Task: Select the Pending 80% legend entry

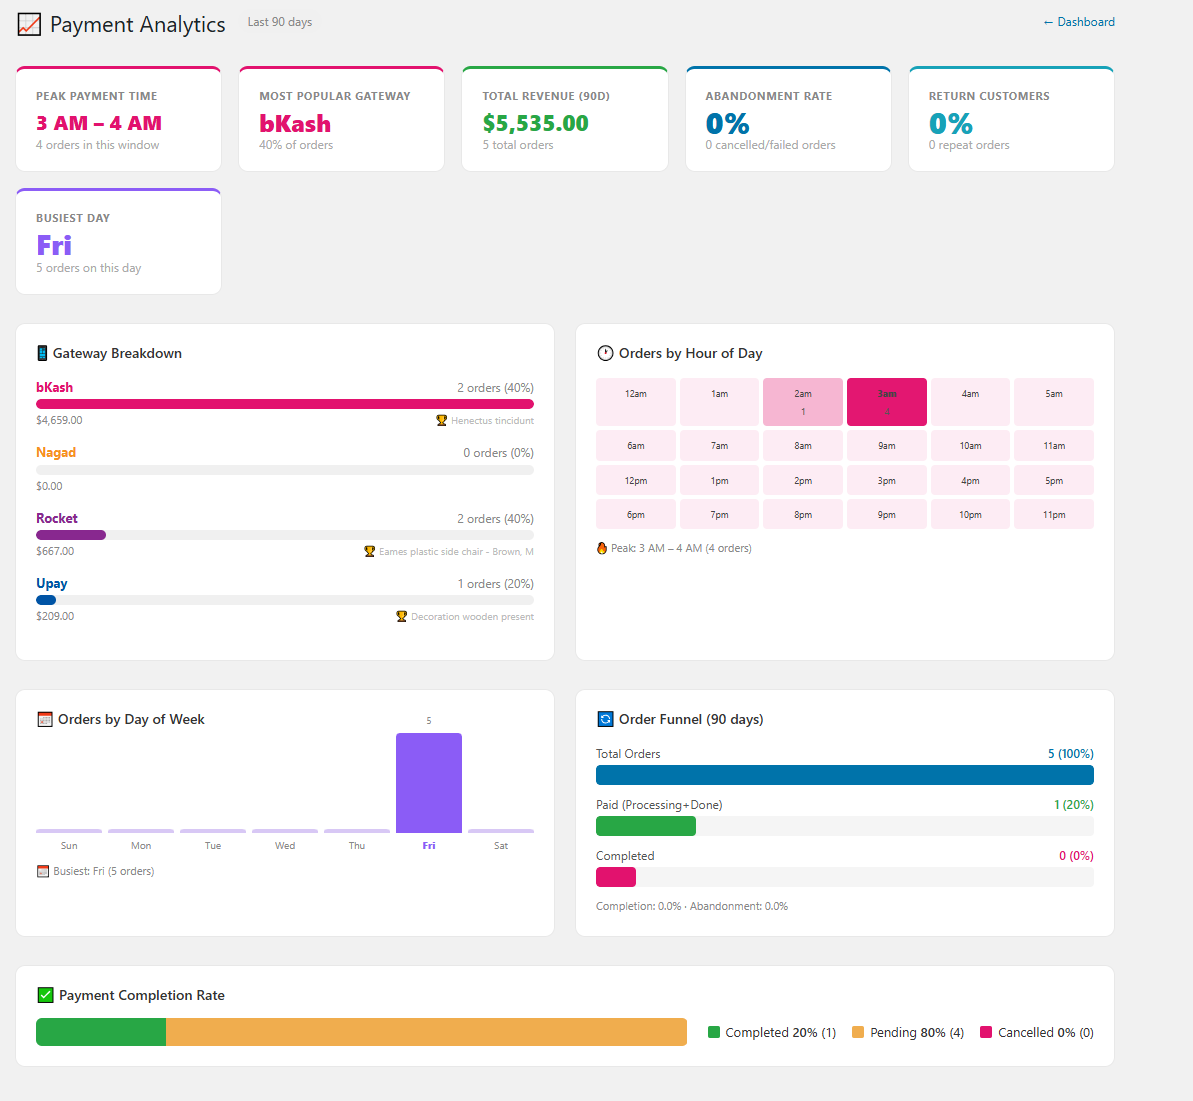Action: click(x=906, y=1032)
